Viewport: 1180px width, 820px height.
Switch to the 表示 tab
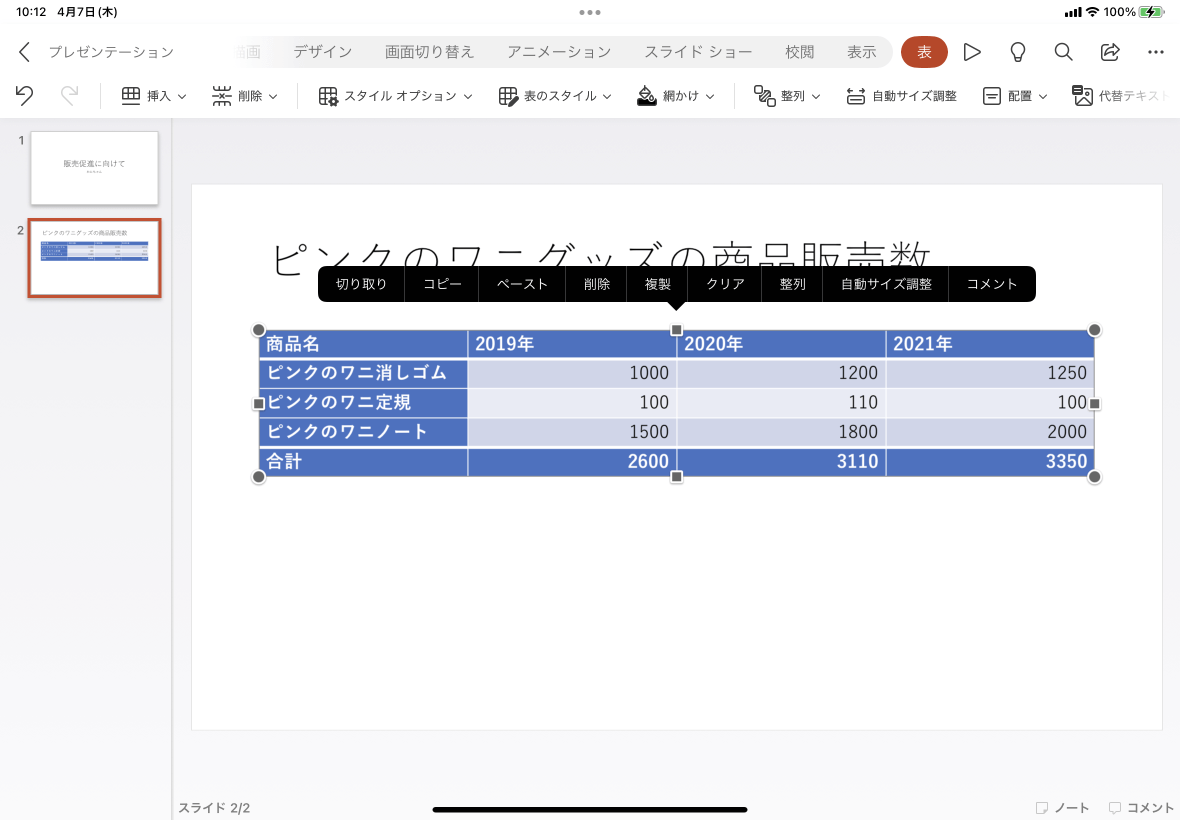[x=862, y=52]
